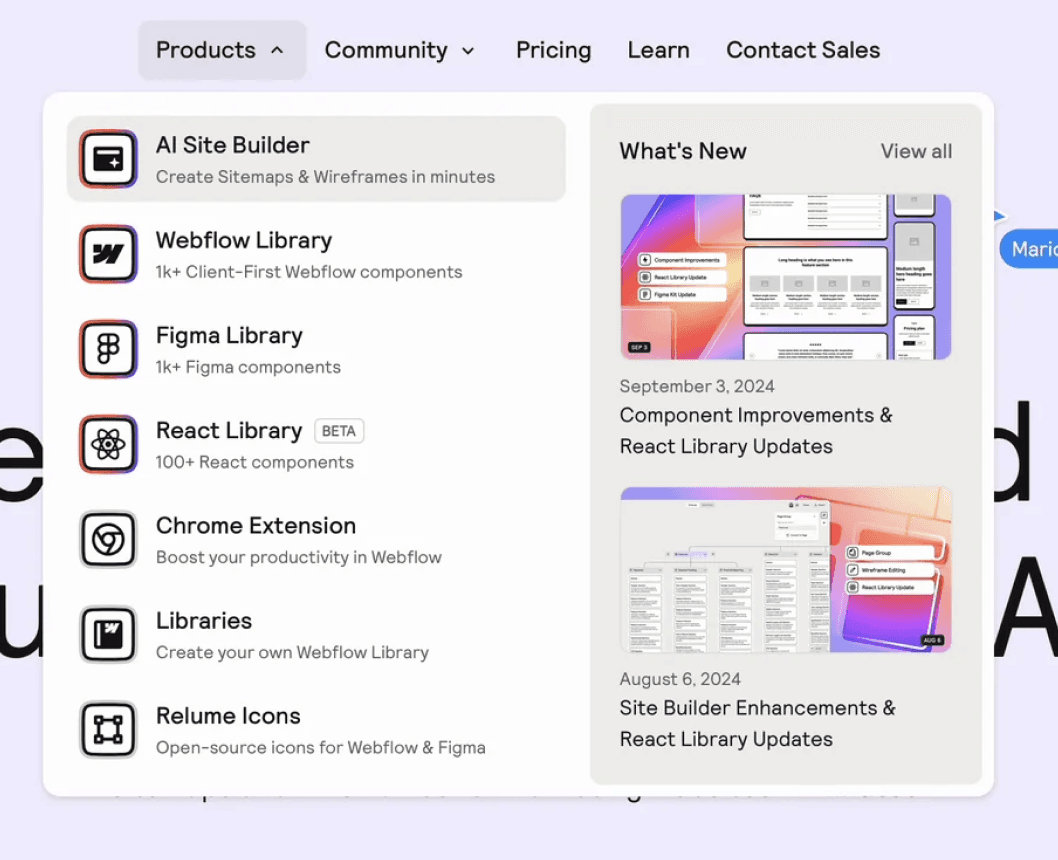Open Chrome Extension title link

tap(256, 525)
